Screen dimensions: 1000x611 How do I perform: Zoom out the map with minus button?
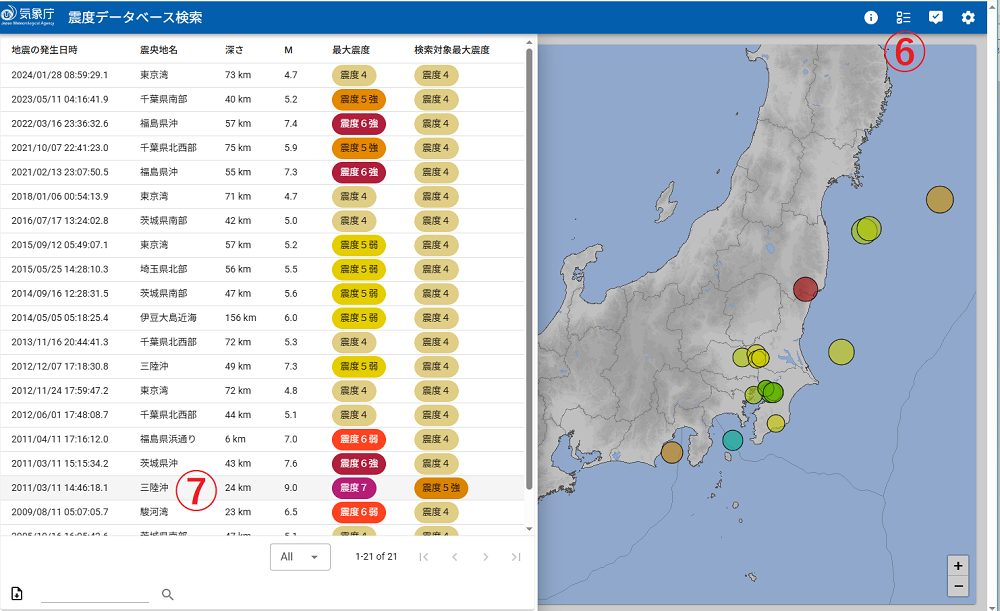[958, 586]
